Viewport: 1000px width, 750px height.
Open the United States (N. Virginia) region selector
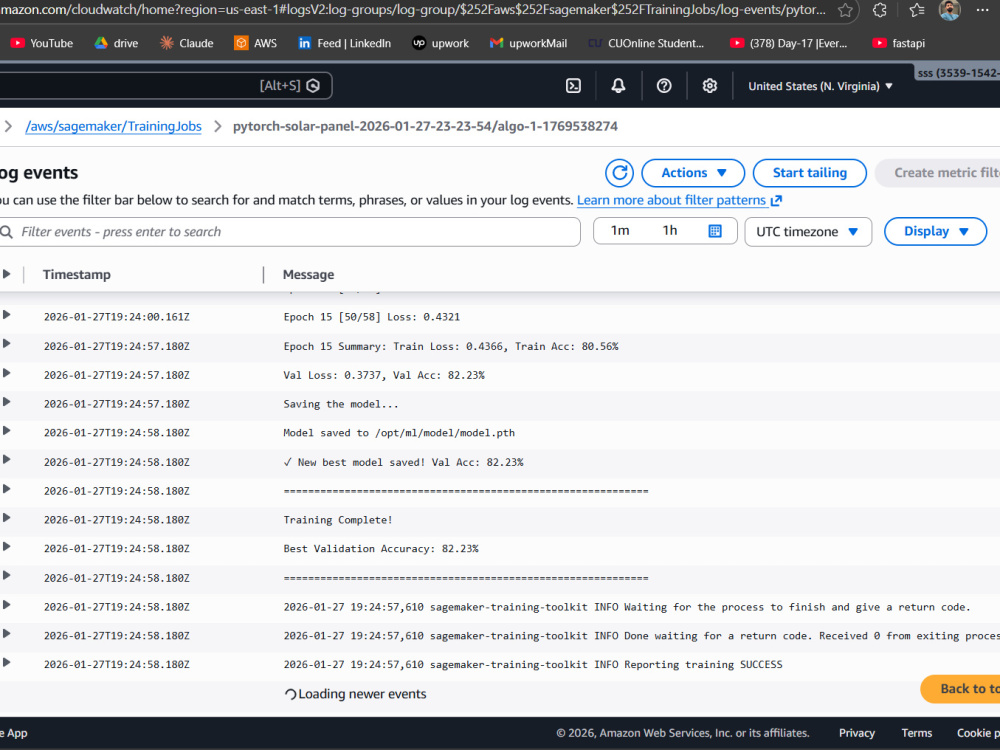tap(820, 86)
